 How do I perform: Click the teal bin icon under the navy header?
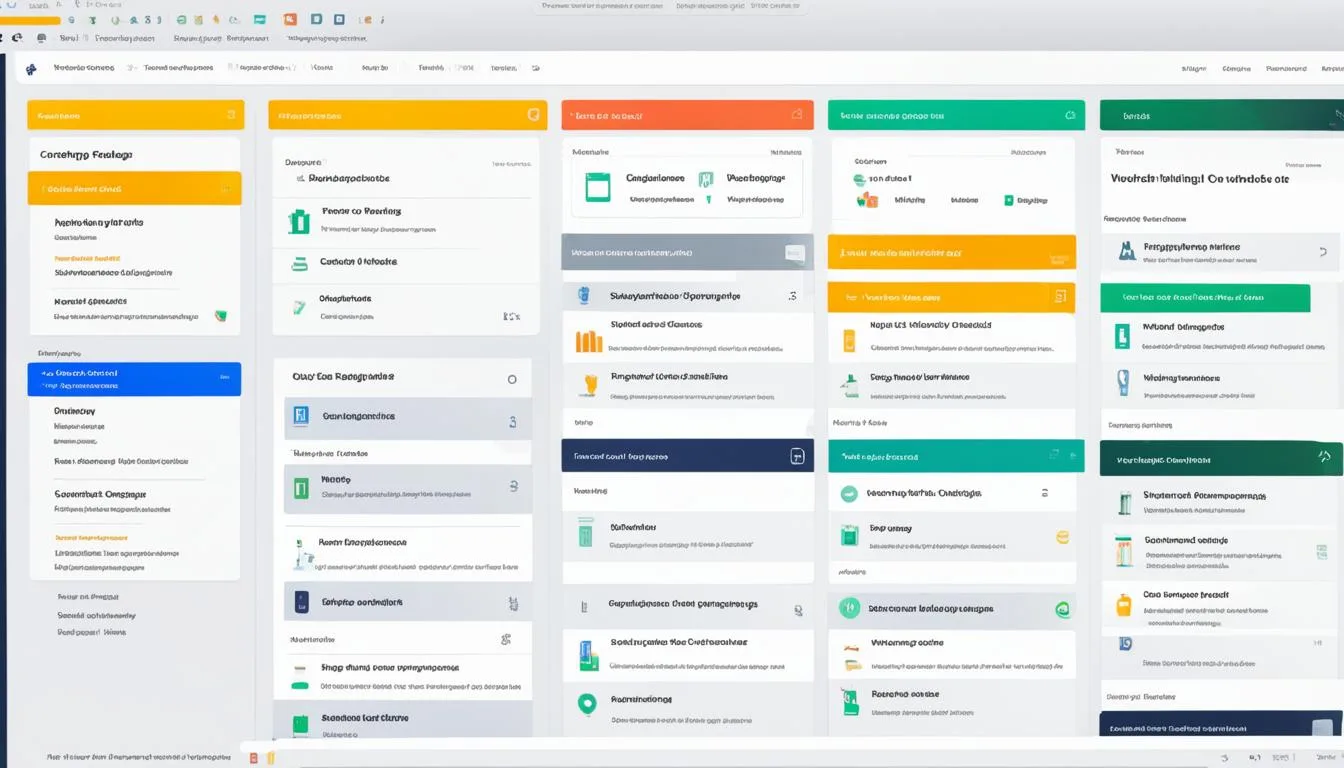[x=586, y=532]
